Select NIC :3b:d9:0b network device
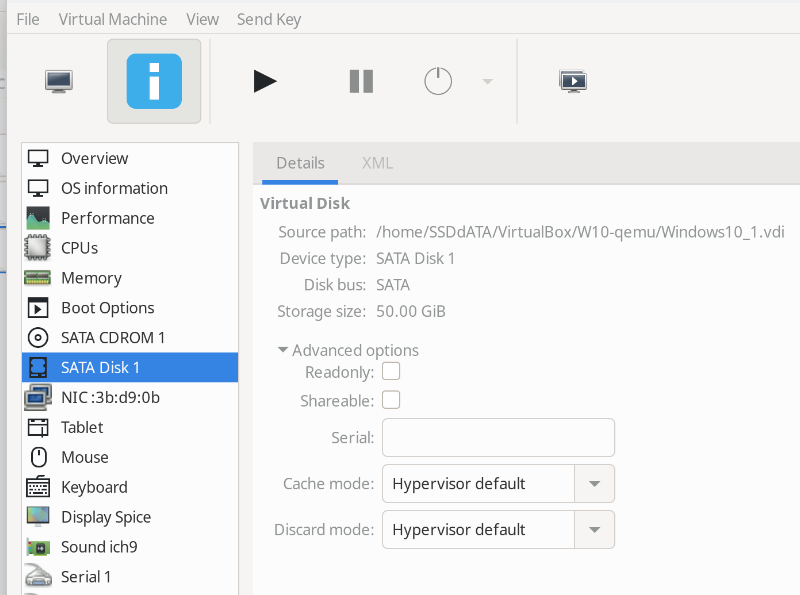Screen dimensions: 800x595 (110, 397)
